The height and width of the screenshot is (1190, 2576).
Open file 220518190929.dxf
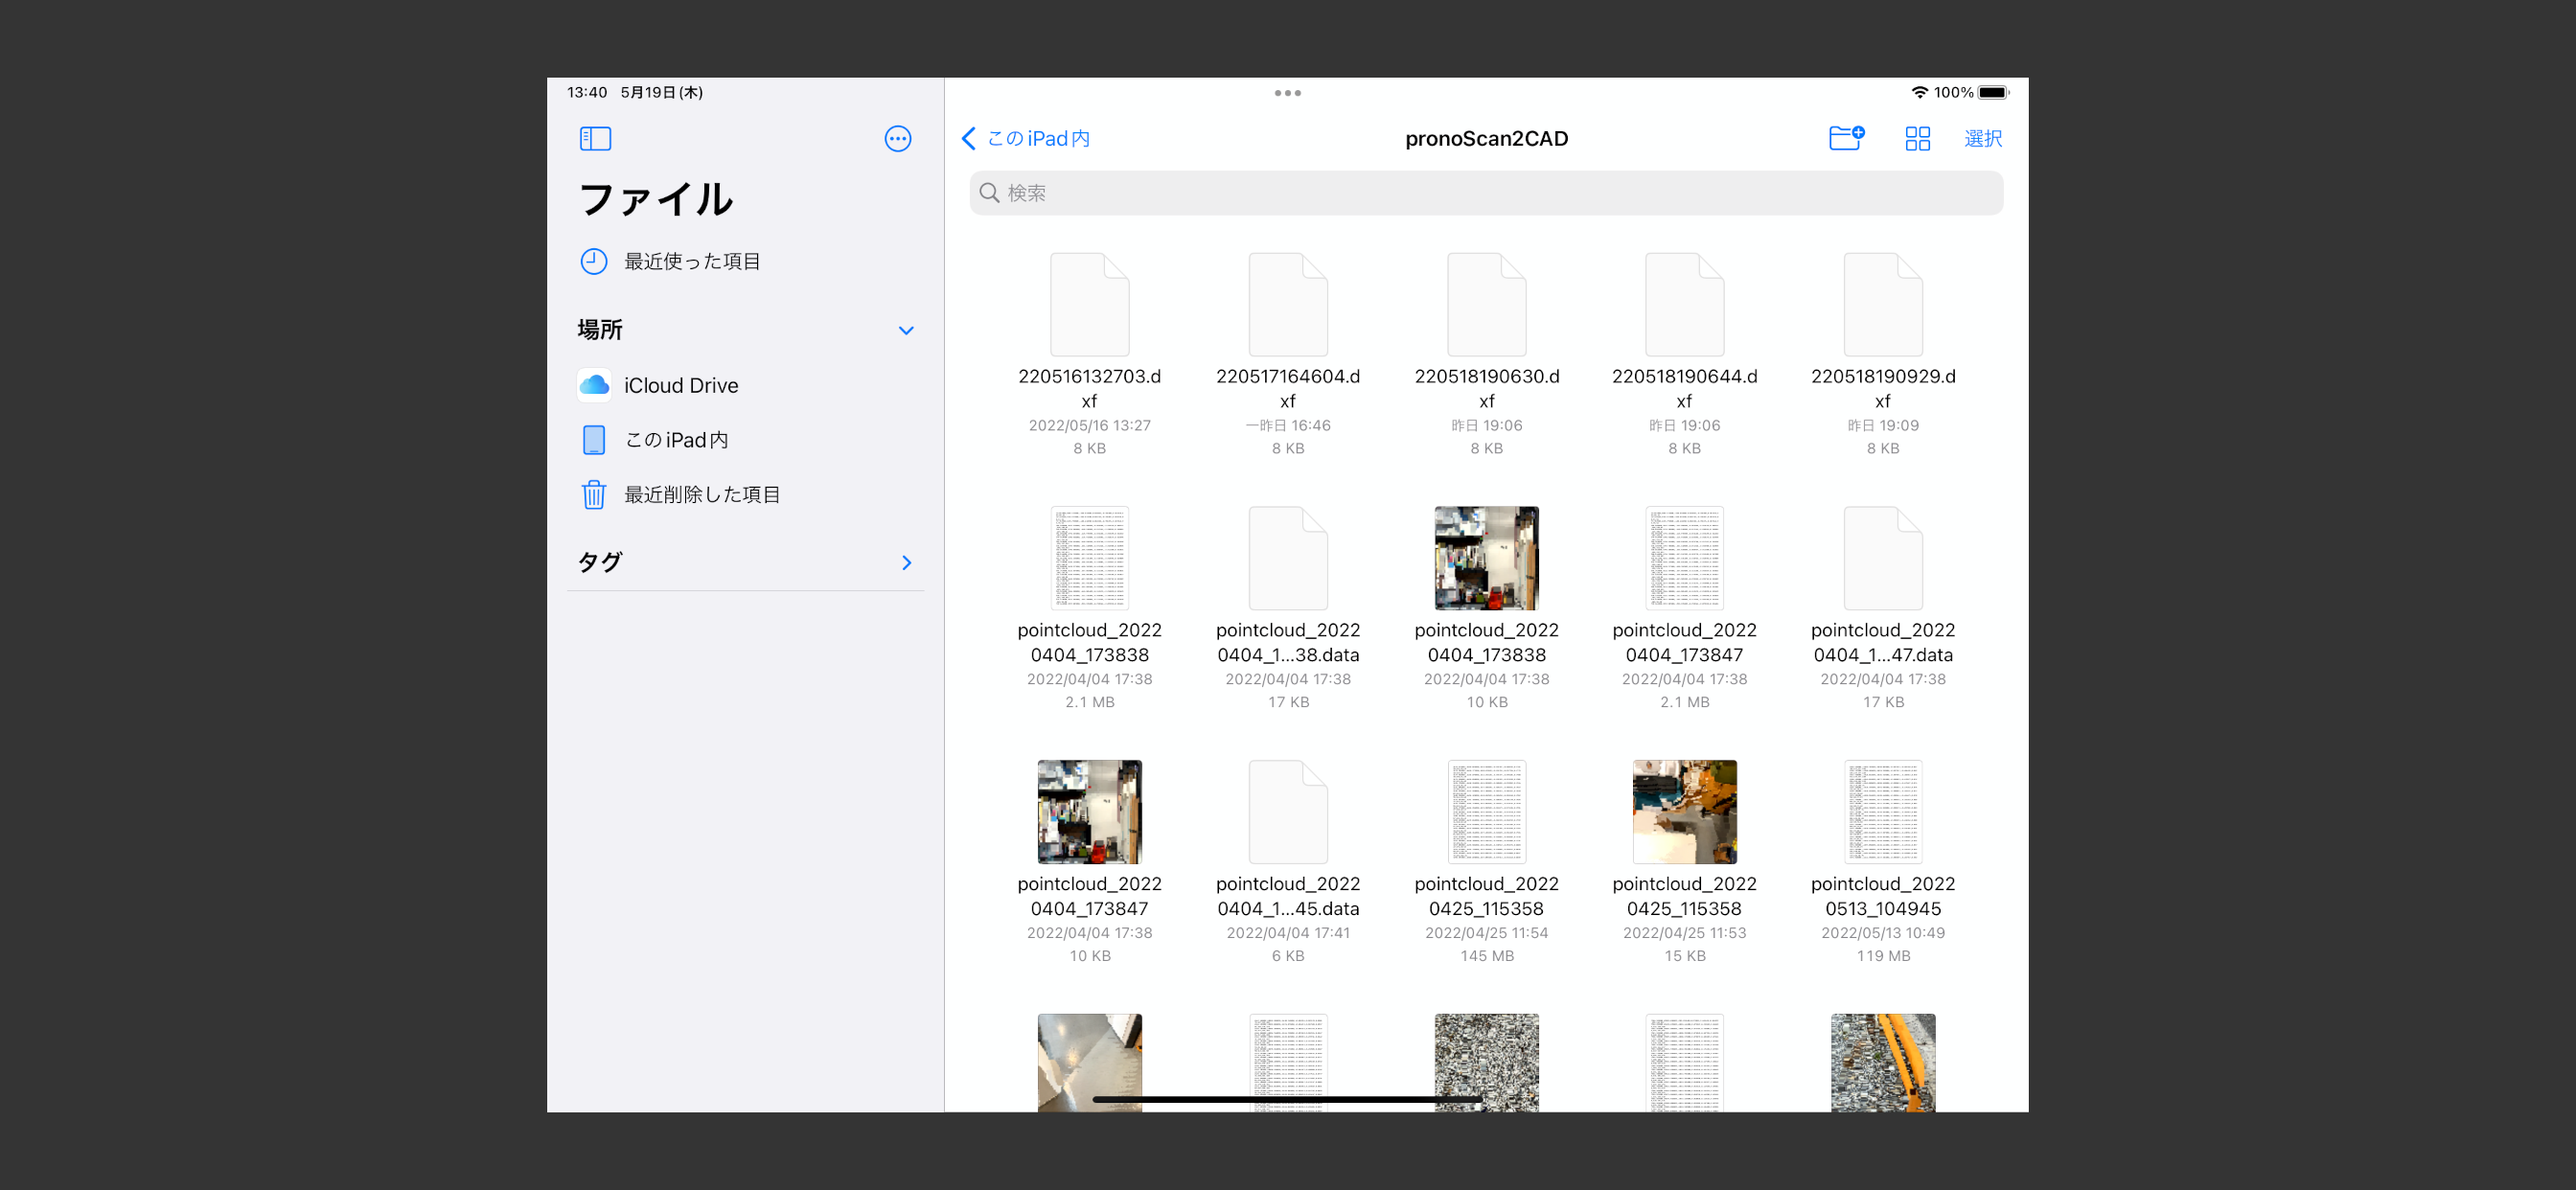[1882, 355]
